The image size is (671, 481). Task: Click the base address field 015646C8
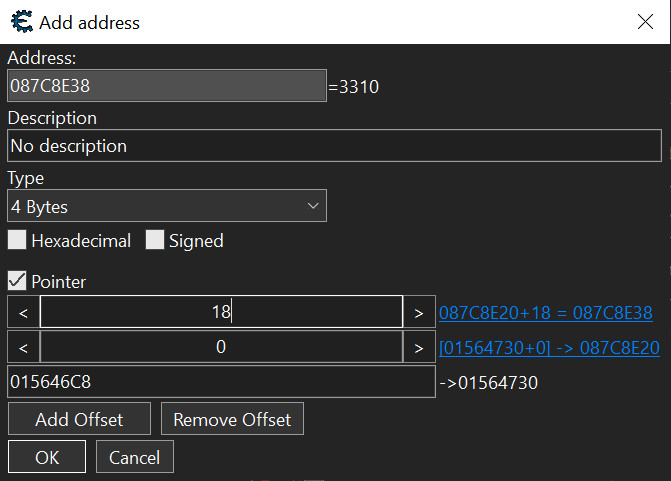coord(221,382)
